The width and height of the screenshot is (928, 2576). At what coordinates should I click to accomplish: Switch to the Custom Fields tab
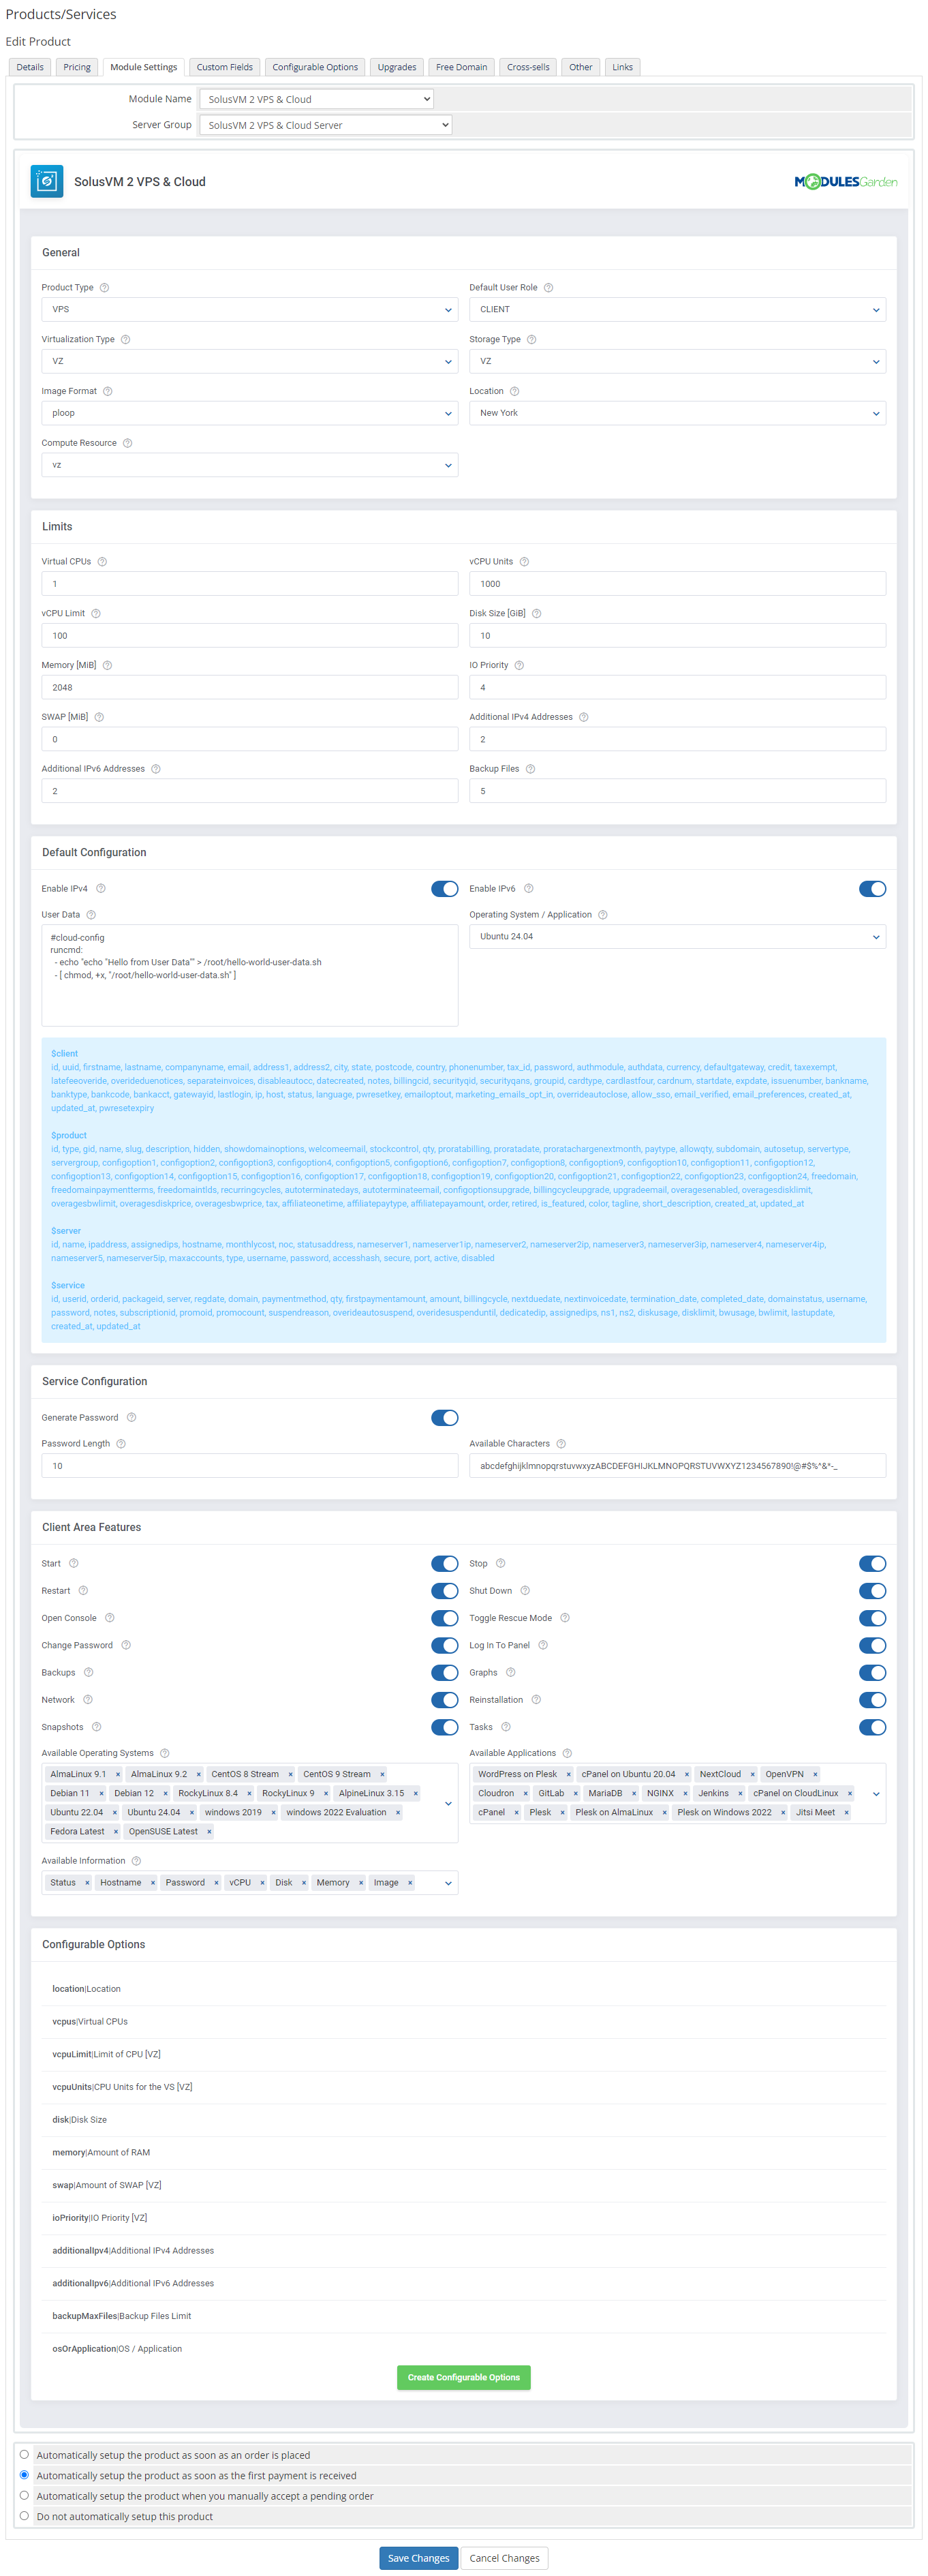(225, 67)
